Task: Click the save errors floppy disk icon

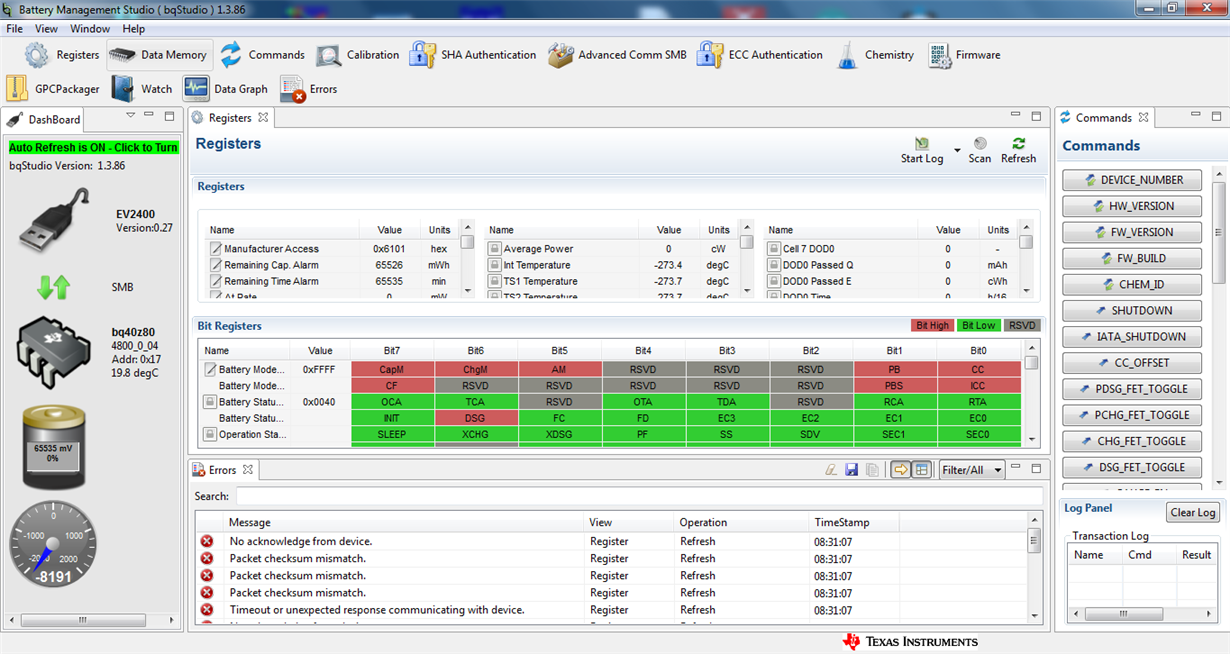Action: [852, 469]
